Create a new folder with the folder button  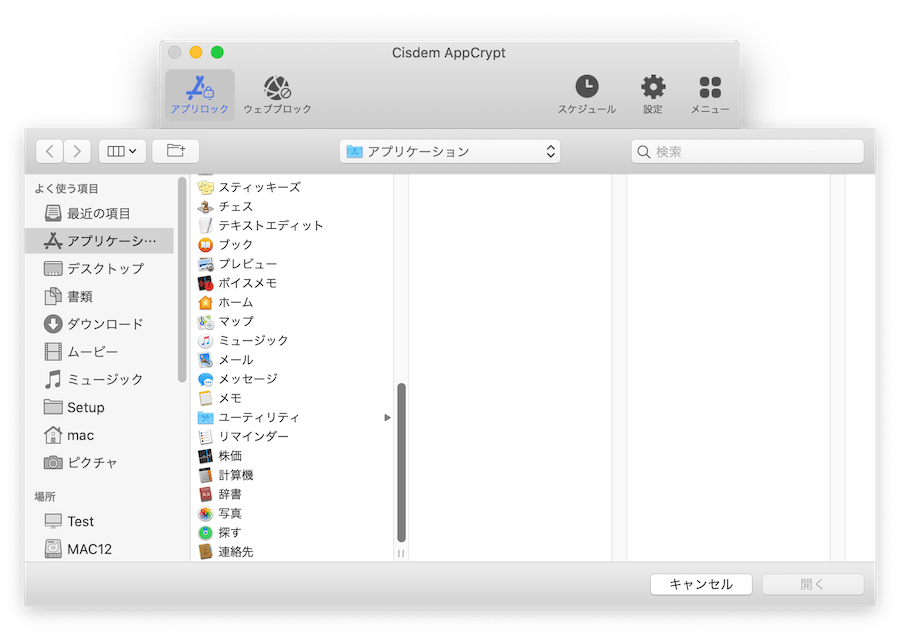176,151
